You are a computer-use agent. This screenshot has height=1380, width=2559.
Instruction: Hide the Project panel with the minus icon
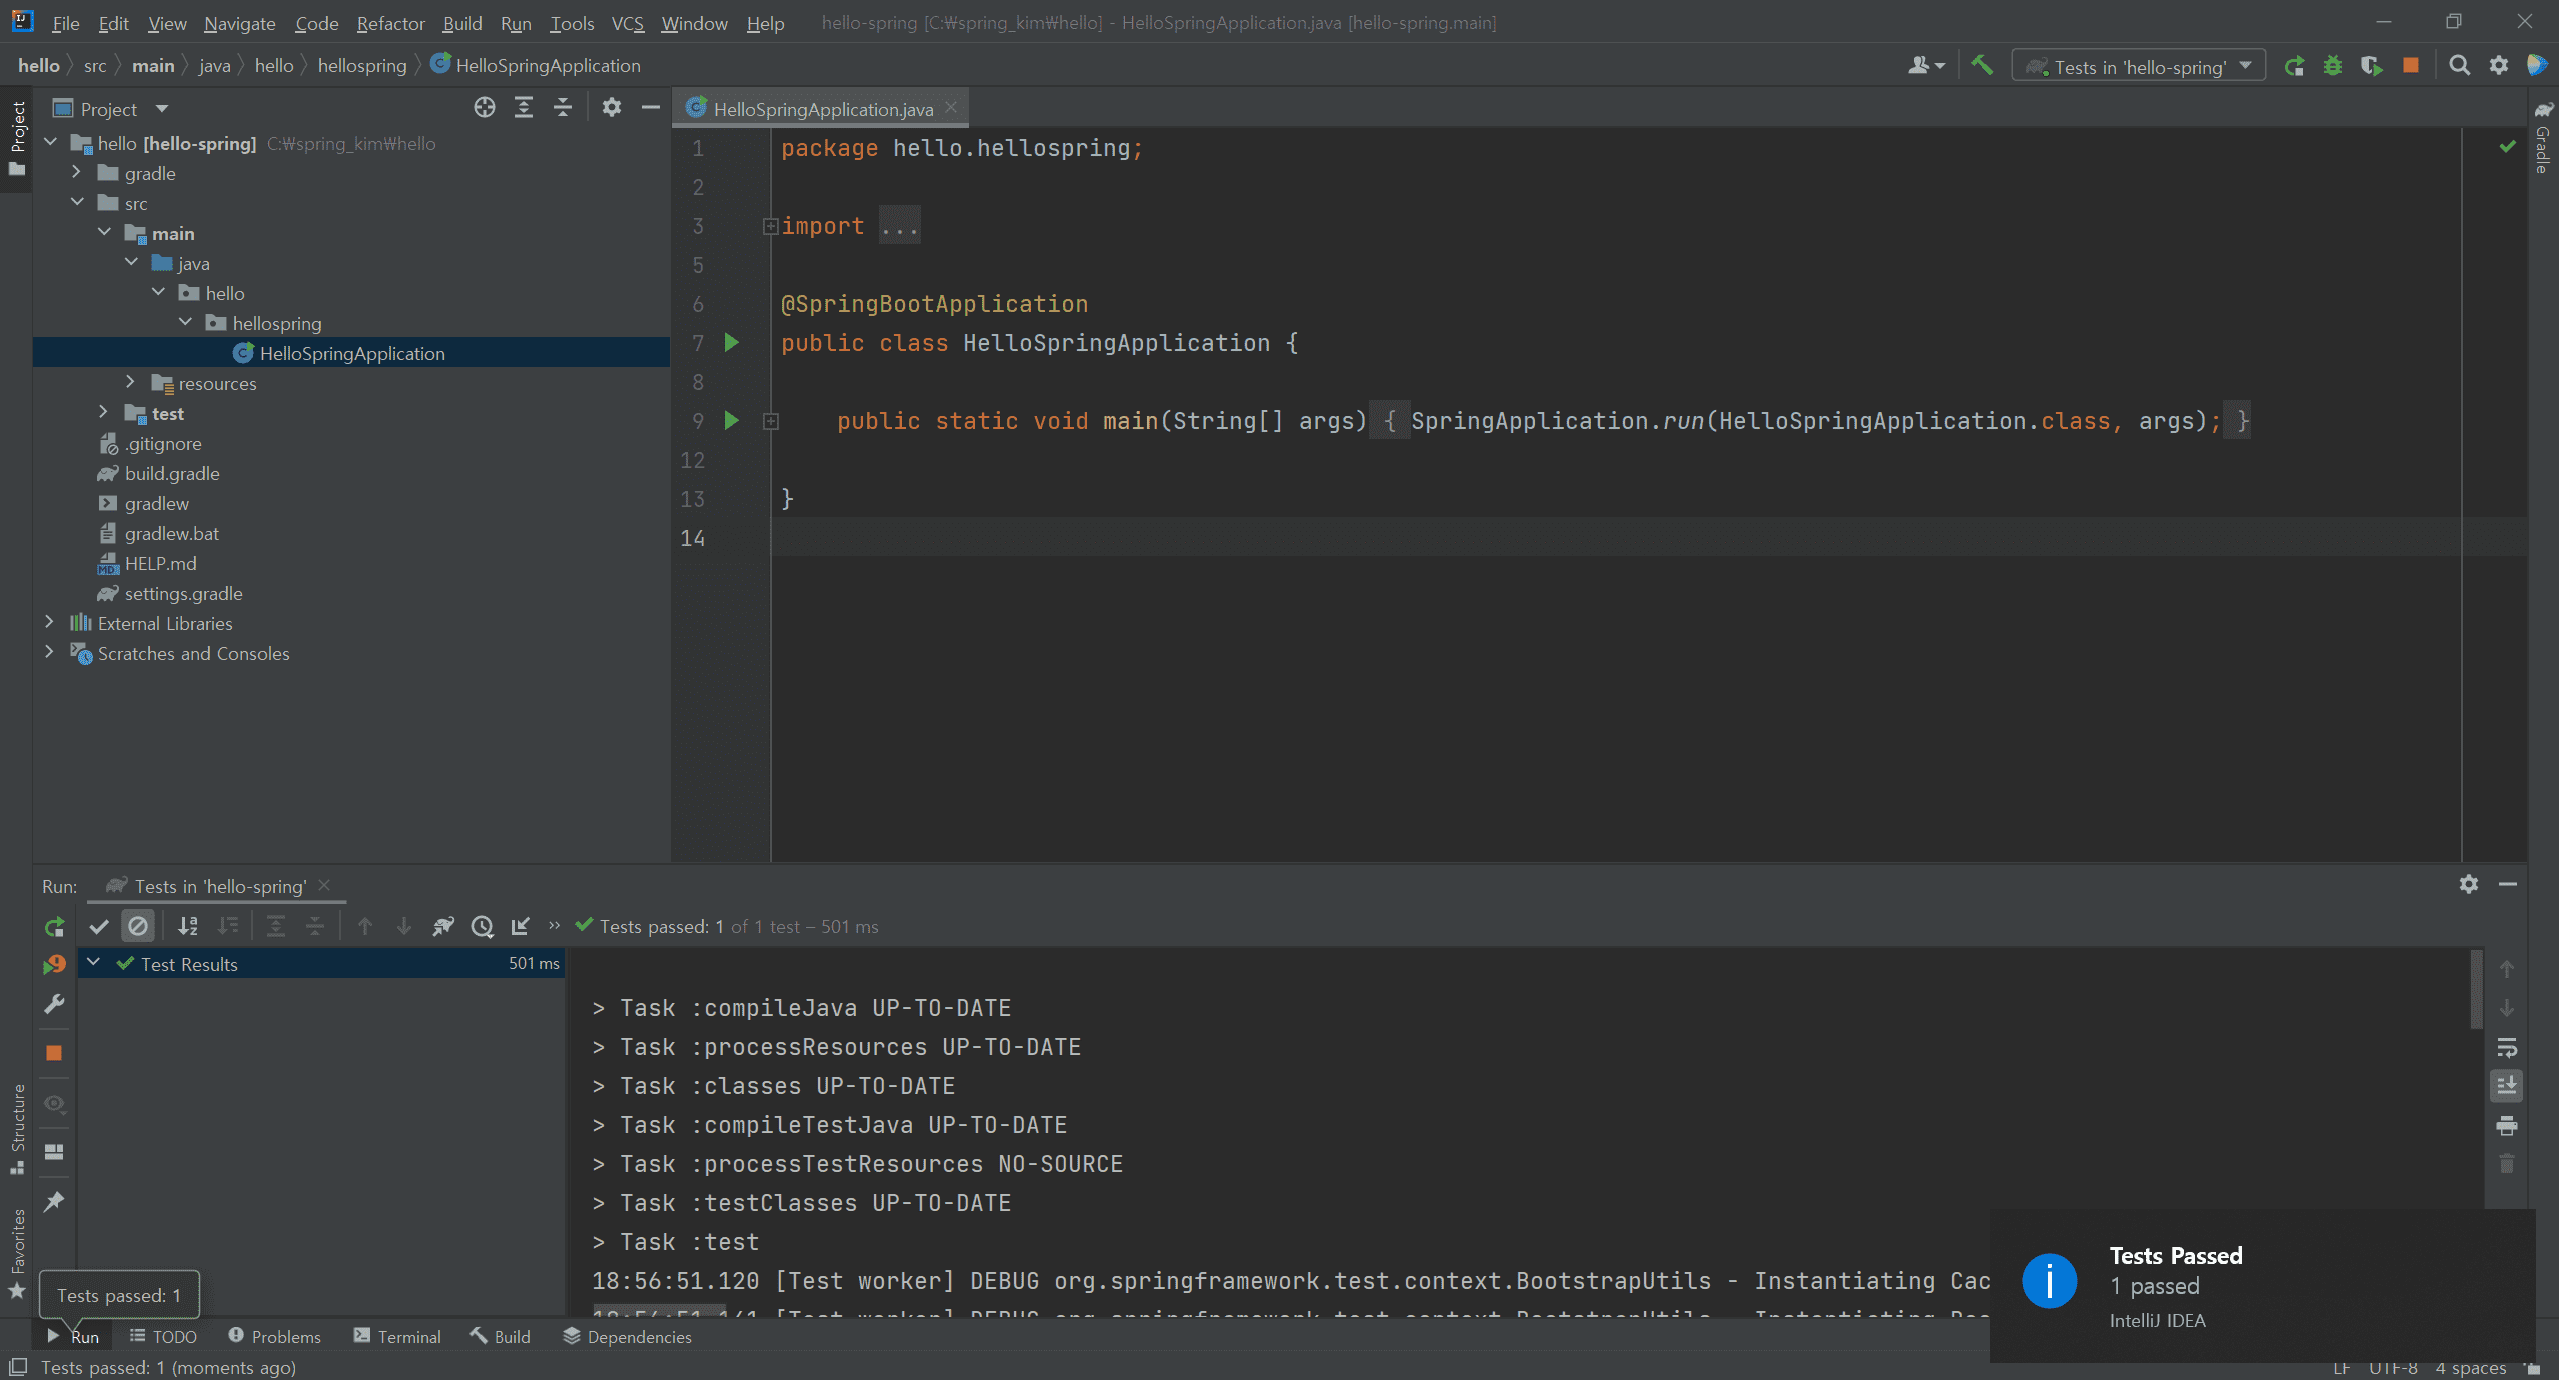tap(651, 108)
